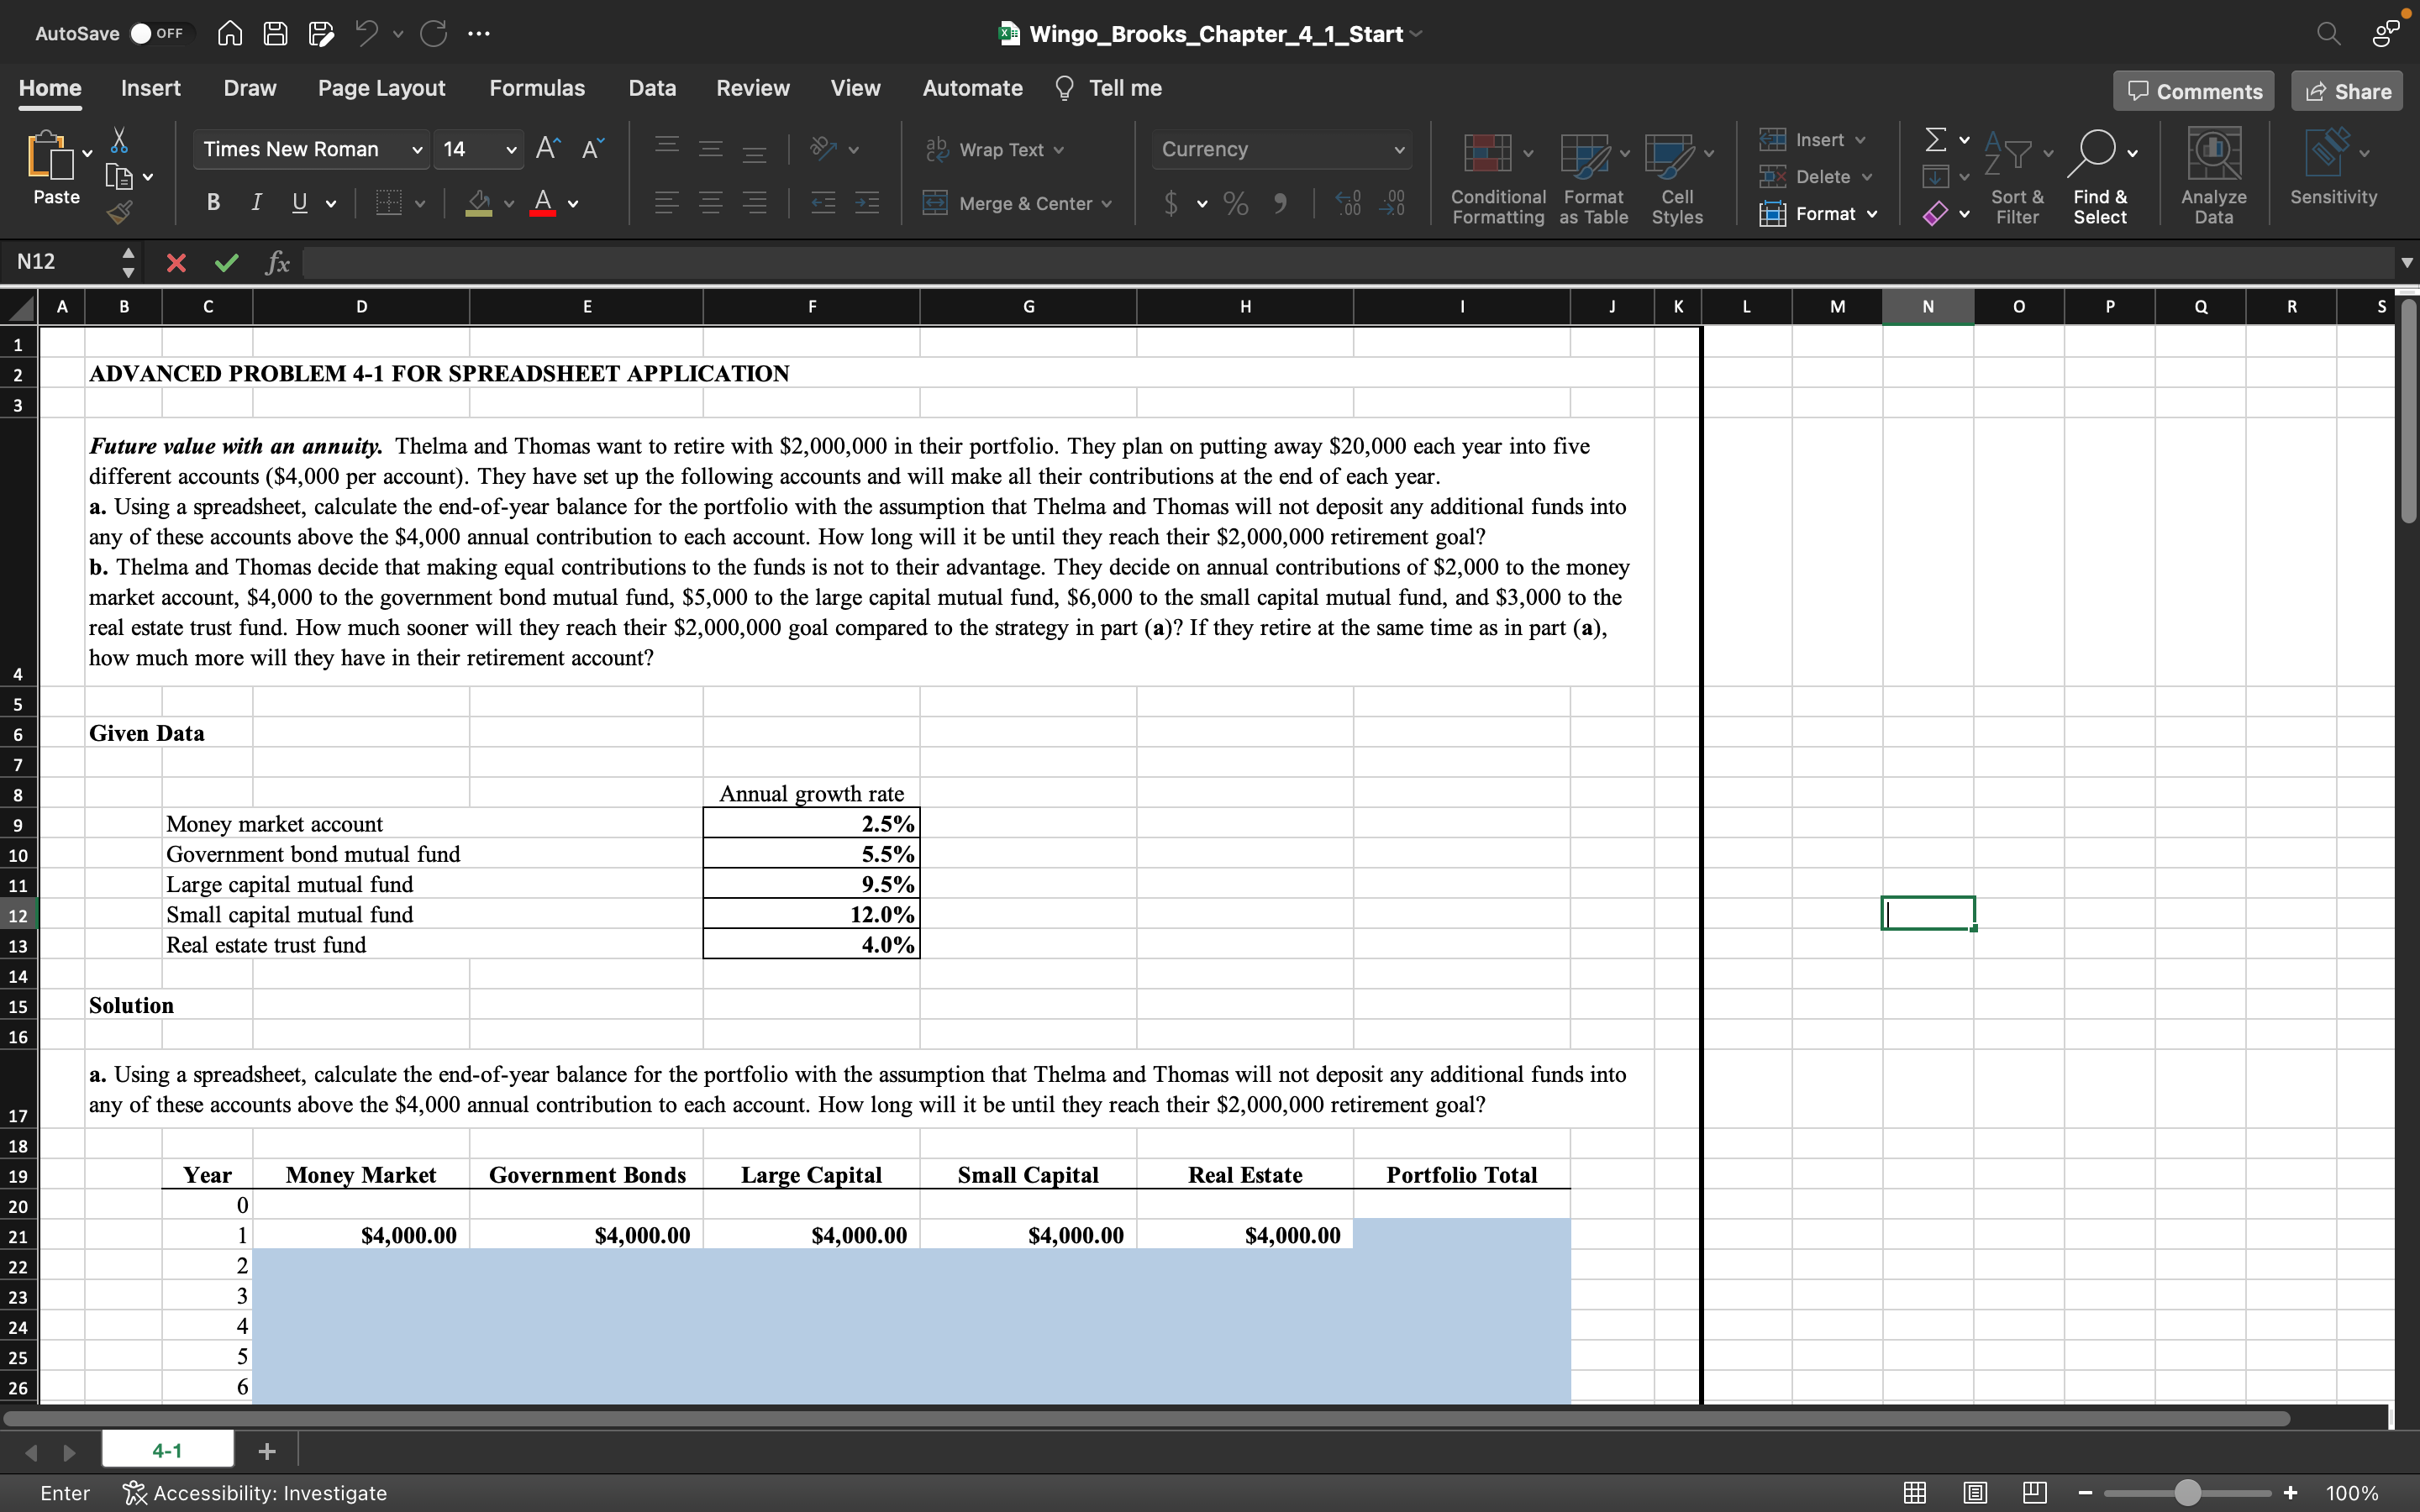
Task: Click the Increase Font Size icon
Action: pos(547,149)
